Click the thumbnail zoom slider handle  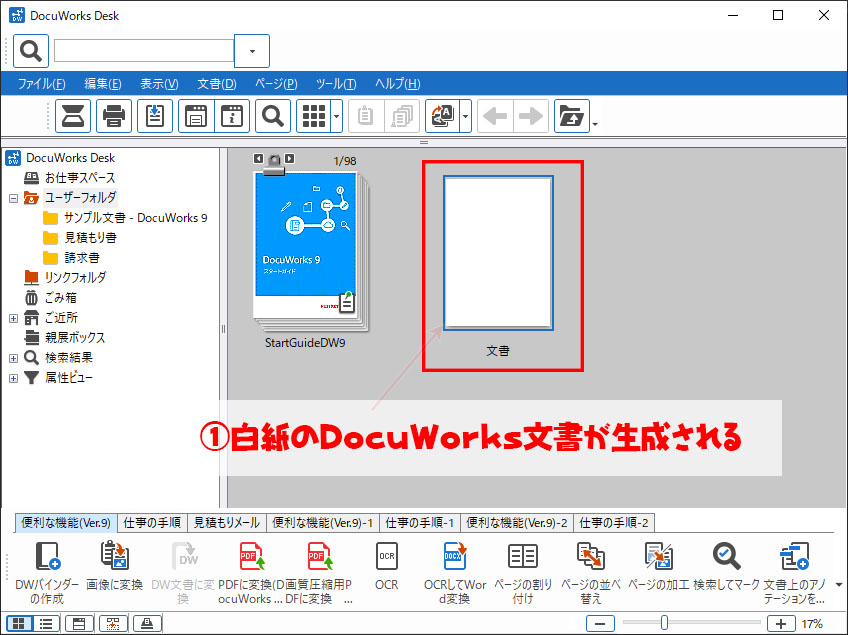(x=664, y=623)
